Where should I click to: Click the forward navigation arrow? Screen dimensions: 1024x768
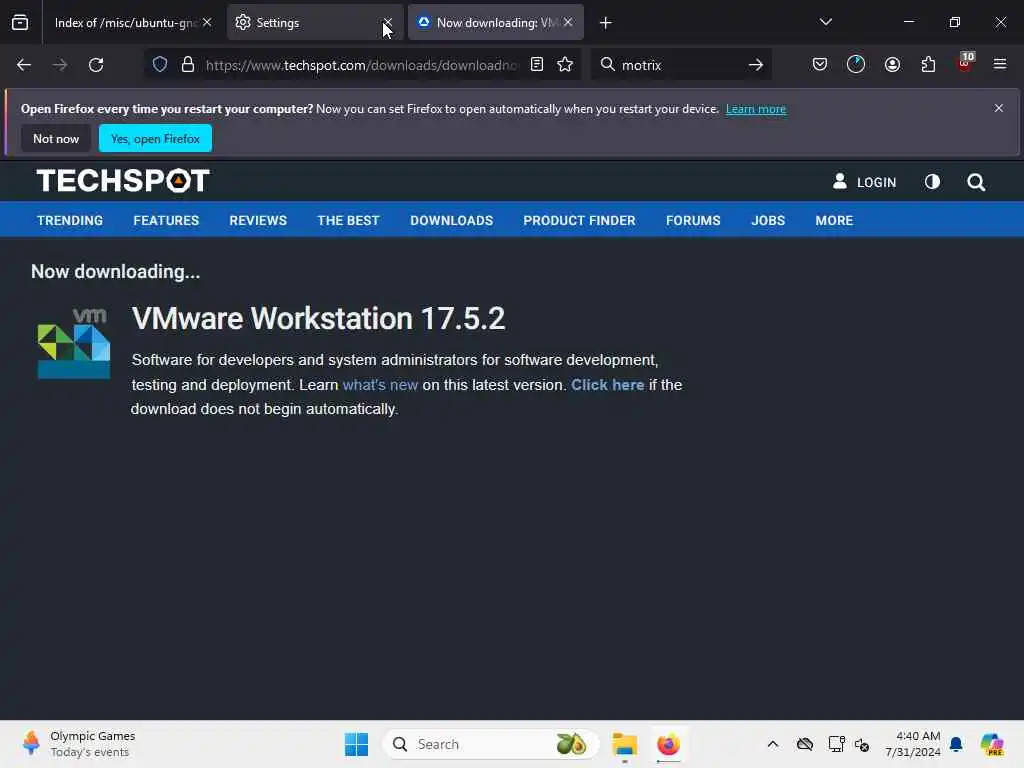pyautogui.click(x=60, y=65)
